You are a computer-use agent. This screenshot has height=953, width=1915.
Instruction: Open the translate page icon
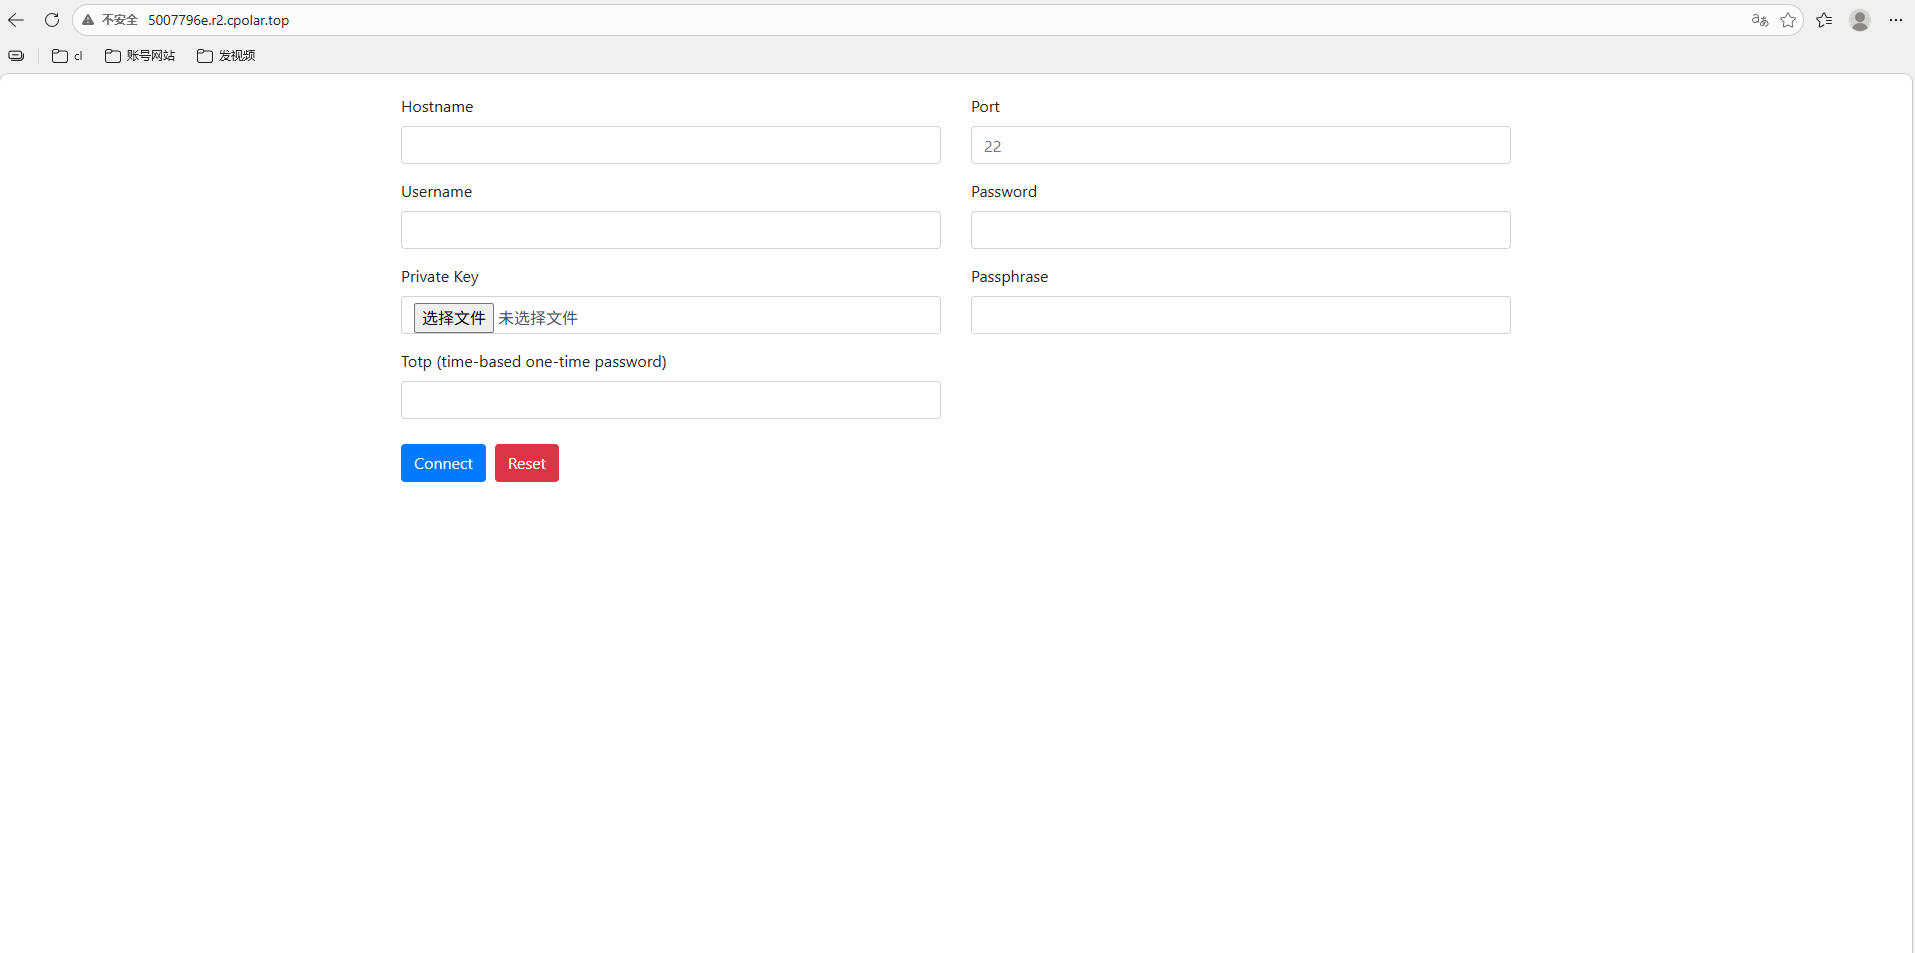[x=1759, y=20]
